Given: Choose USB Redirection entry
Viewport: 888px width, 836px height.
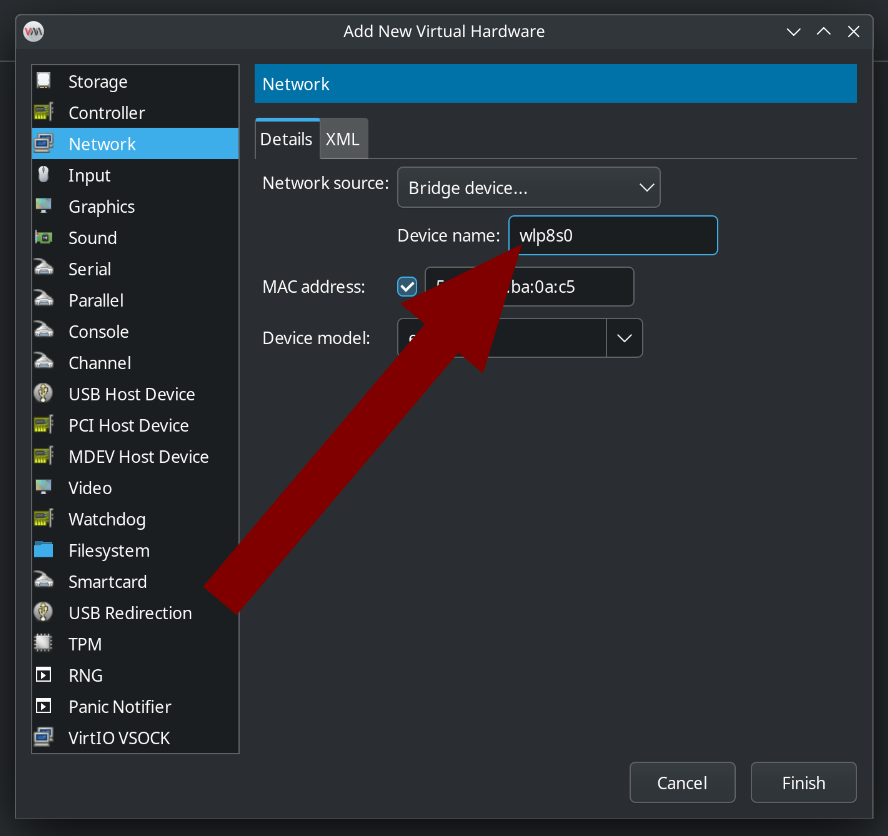Looking at the screenshot, I should 135,612.
